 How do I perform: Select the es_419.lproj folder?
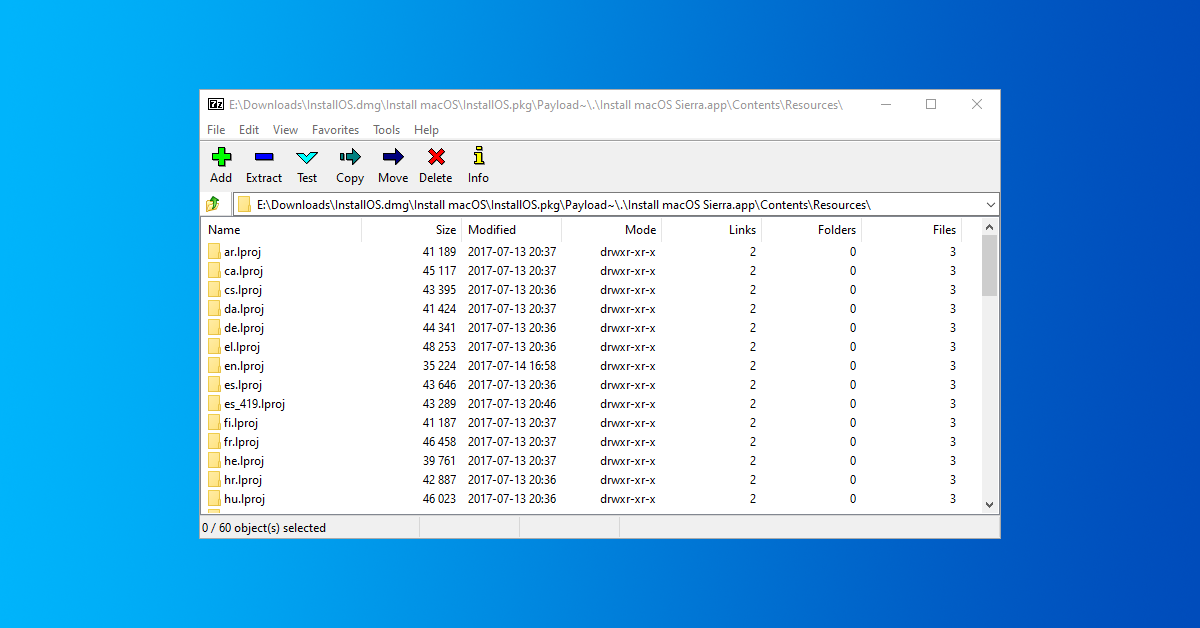254,404
